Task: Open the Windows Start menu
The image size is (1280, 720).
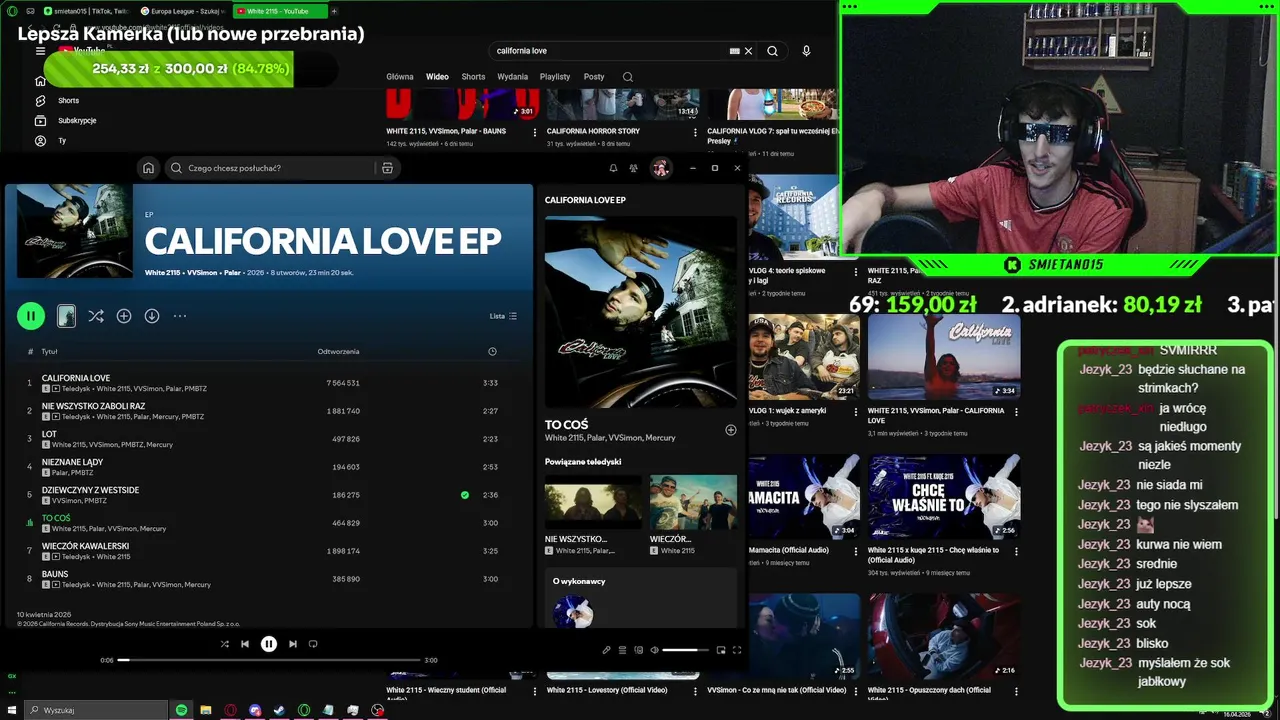Action: click(x=12, y=710)
